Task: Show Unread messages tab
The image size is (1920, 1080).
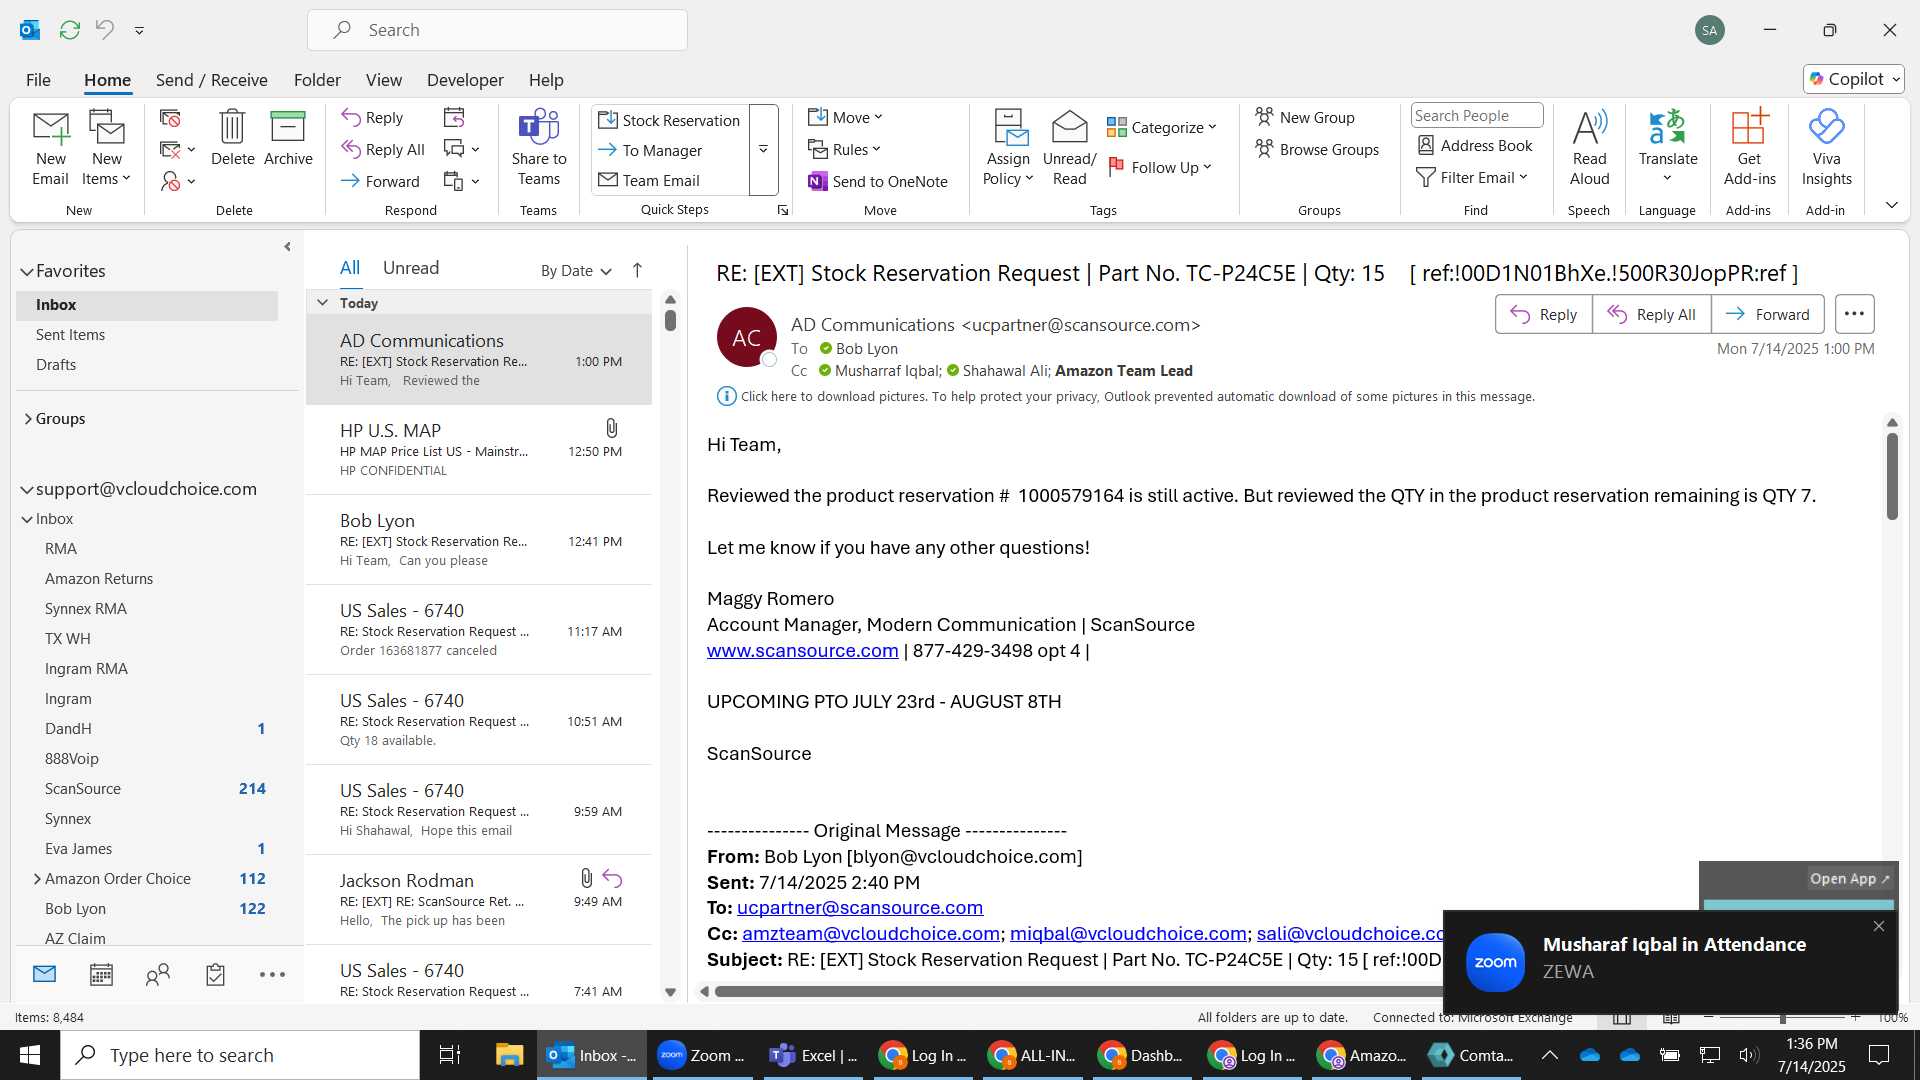Action: pyautogui.click(x=411, y=268)
